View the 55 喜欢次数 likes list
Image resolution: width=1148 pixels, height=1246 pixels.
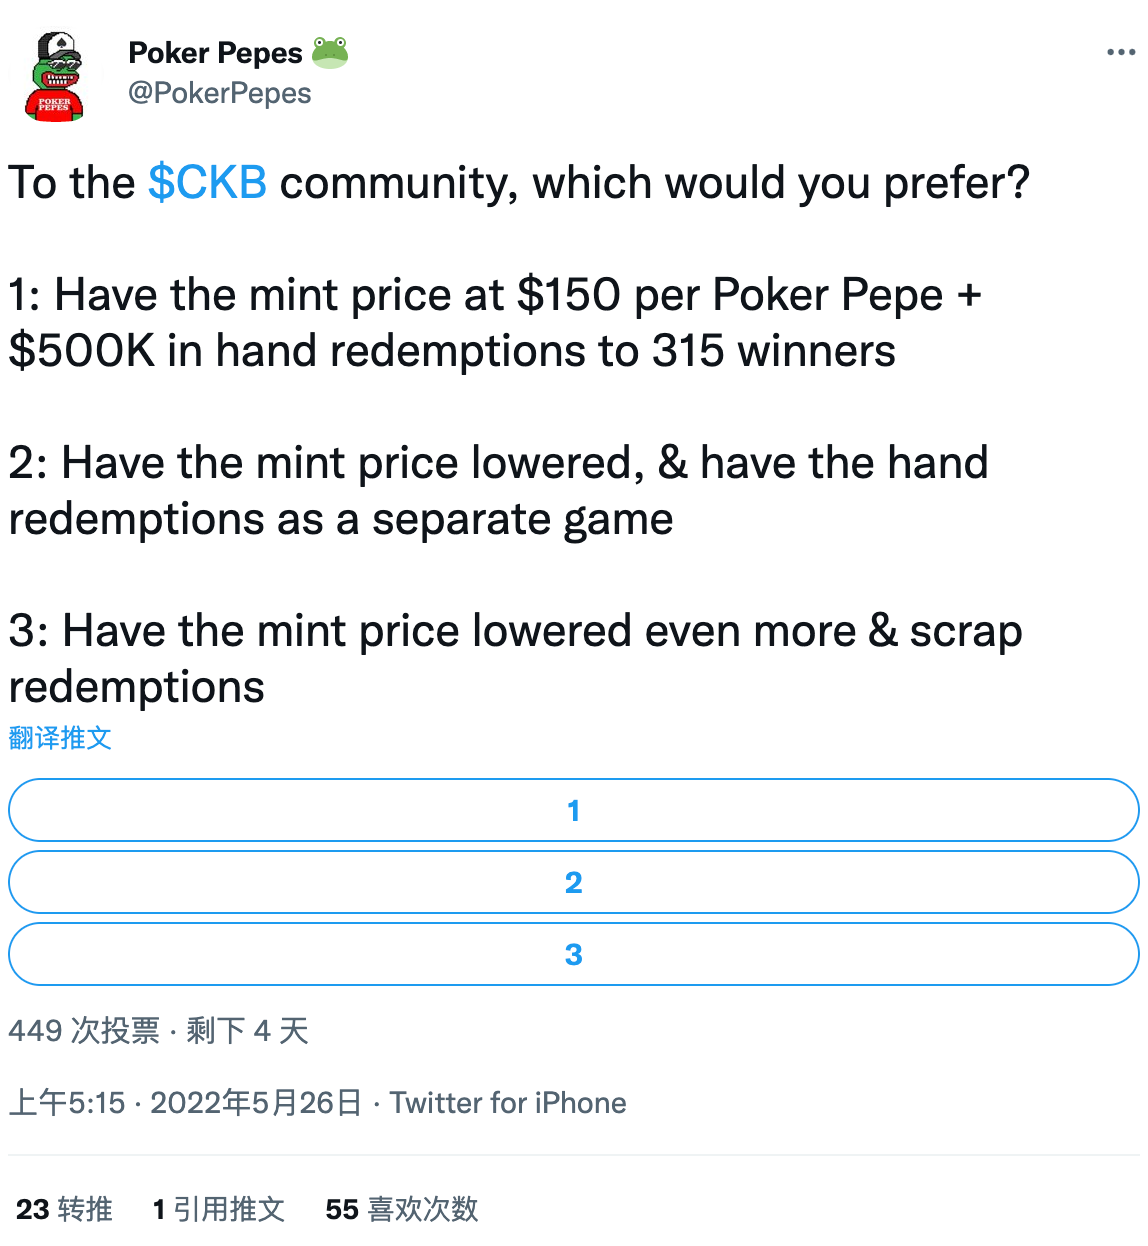point(402,1209)
